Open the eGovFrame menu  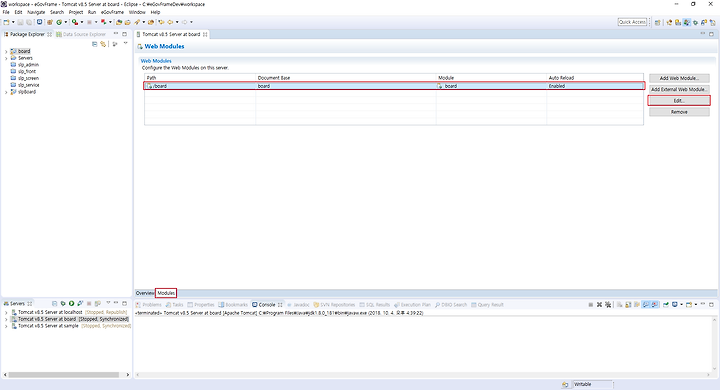click(x=112, y=12)
